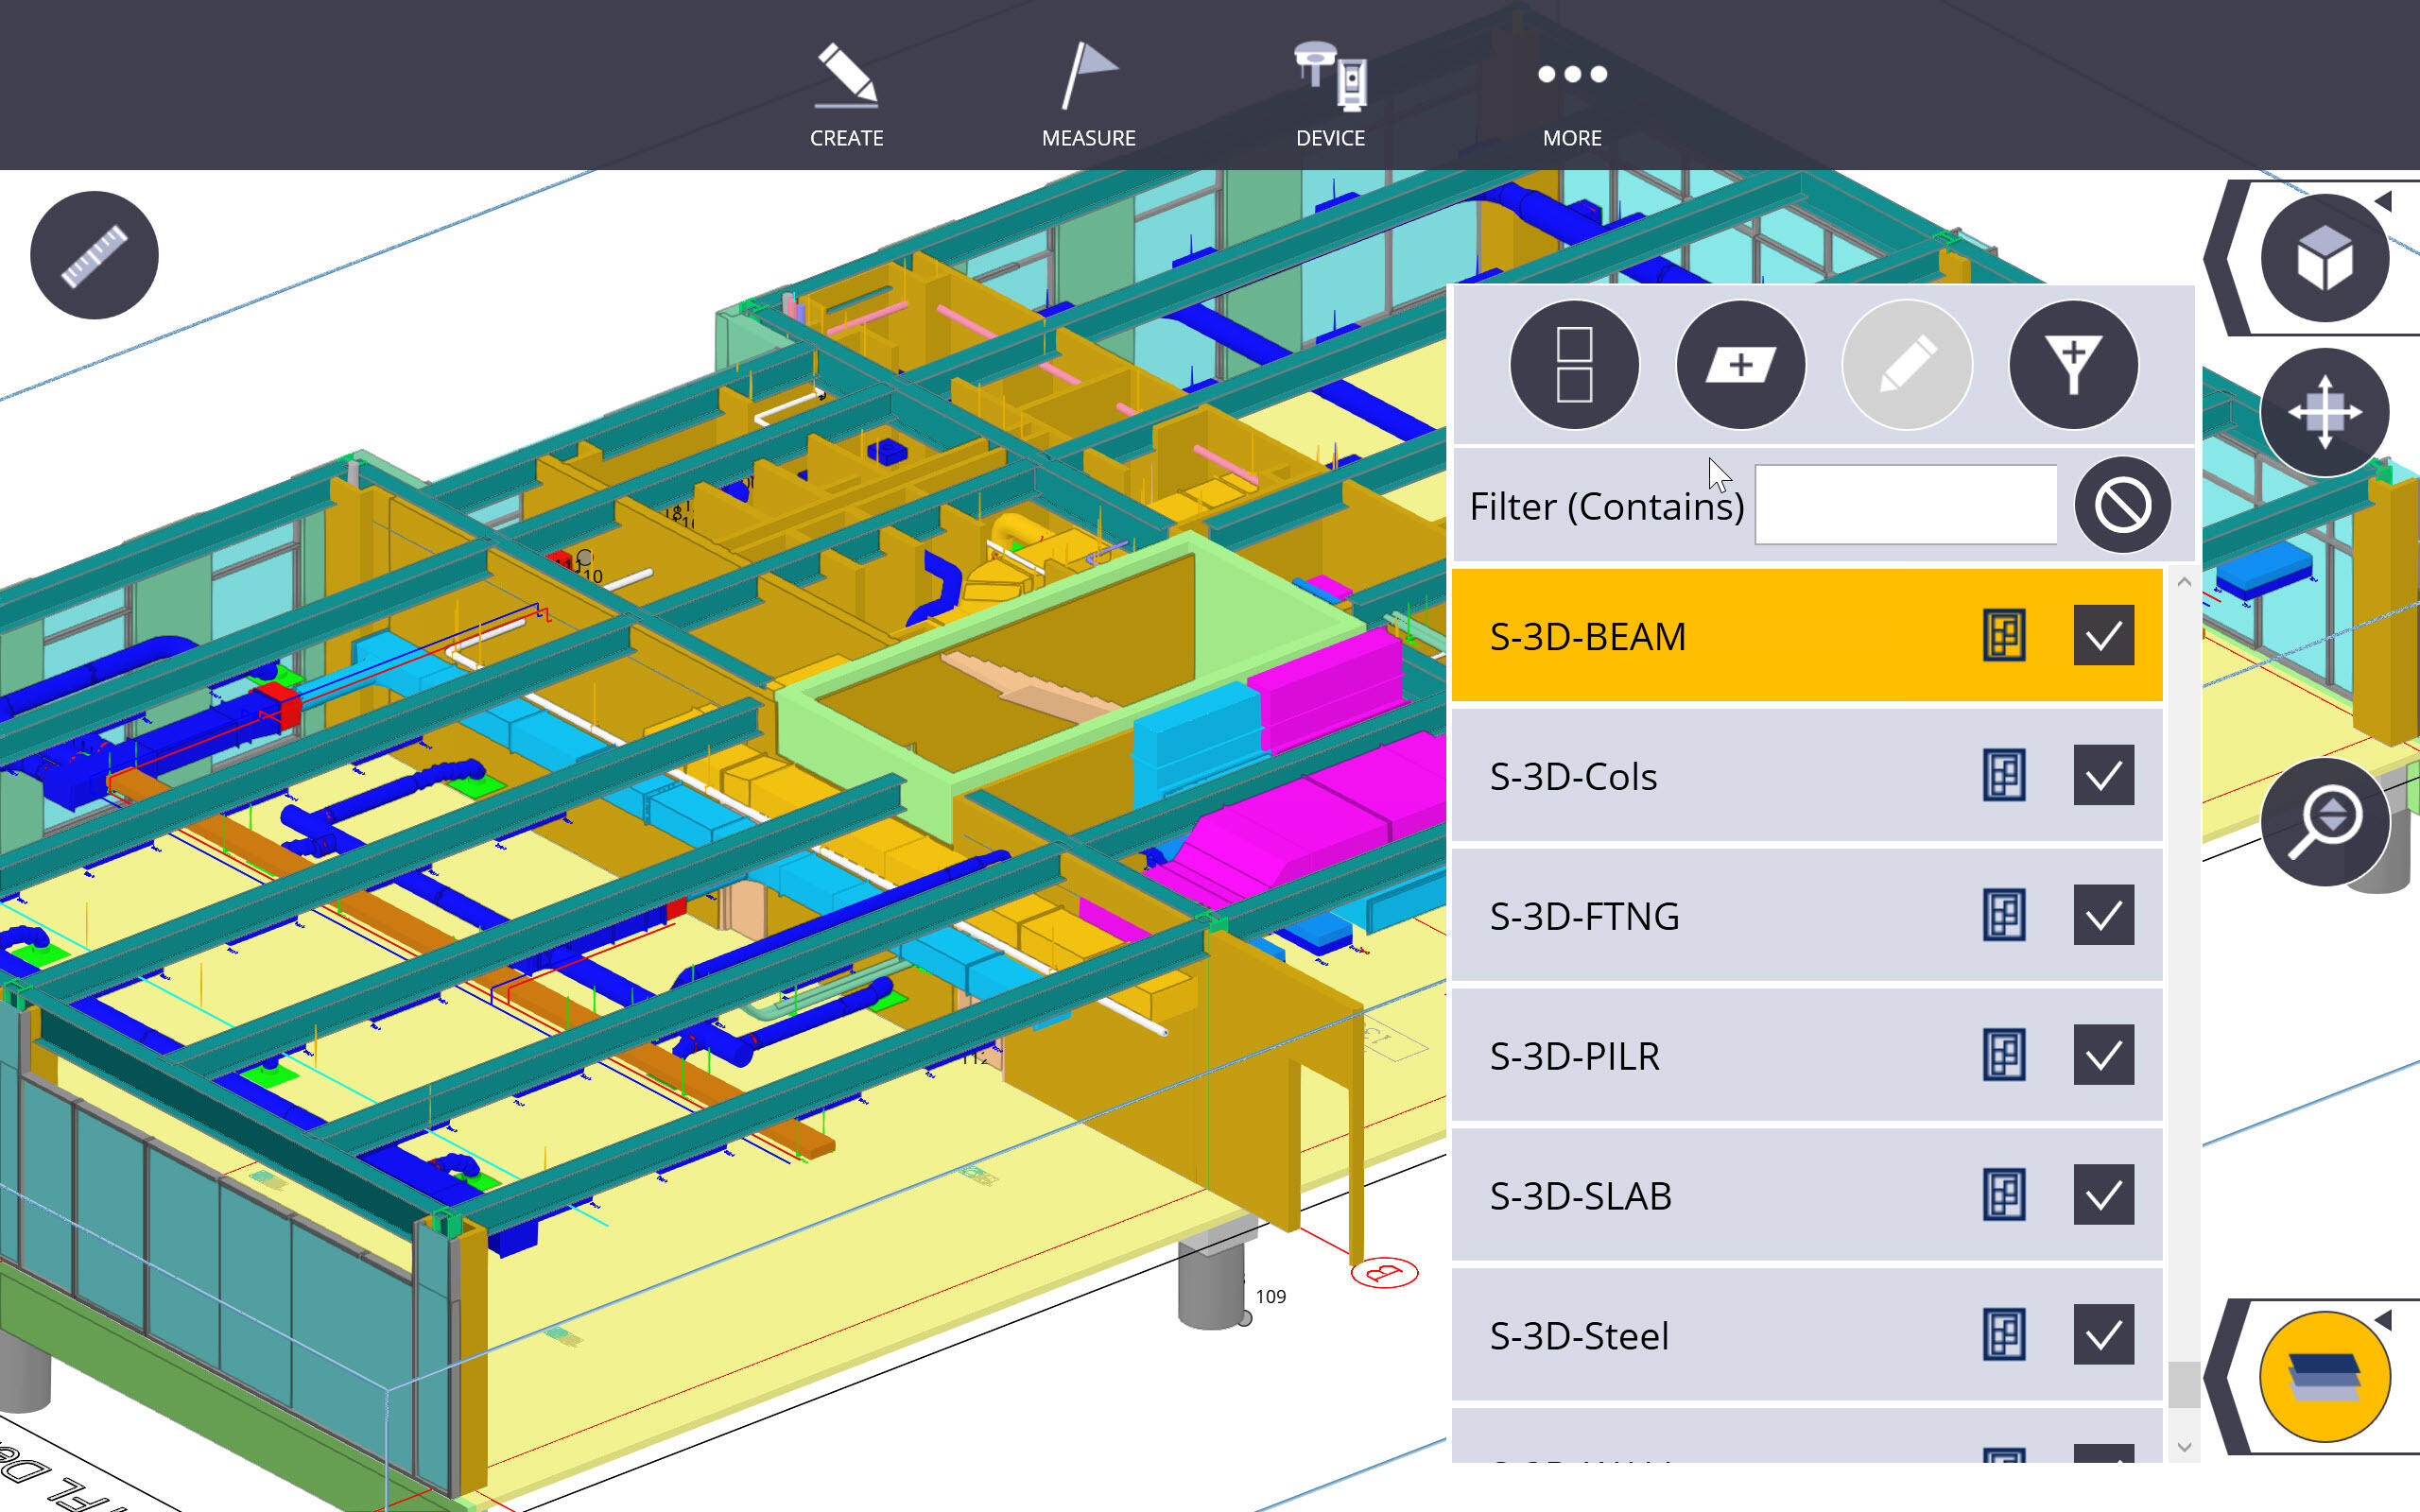Image resolution: width=2420 pixels, height=1512 pixels.
Task: Expand the layers button panel arrow
Action: tap(2385, 1320)
